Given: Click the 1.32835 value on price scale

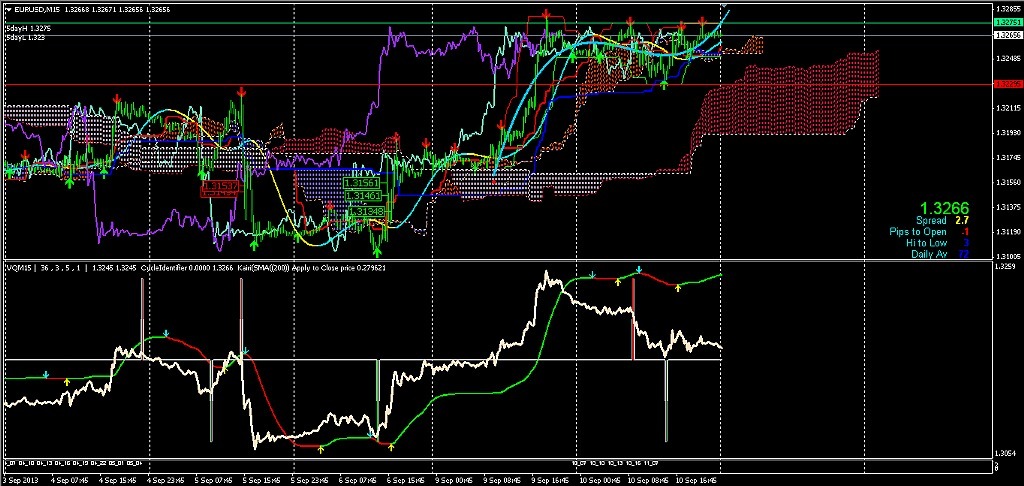Looking at the screenshot, I should pos(1007,10).
